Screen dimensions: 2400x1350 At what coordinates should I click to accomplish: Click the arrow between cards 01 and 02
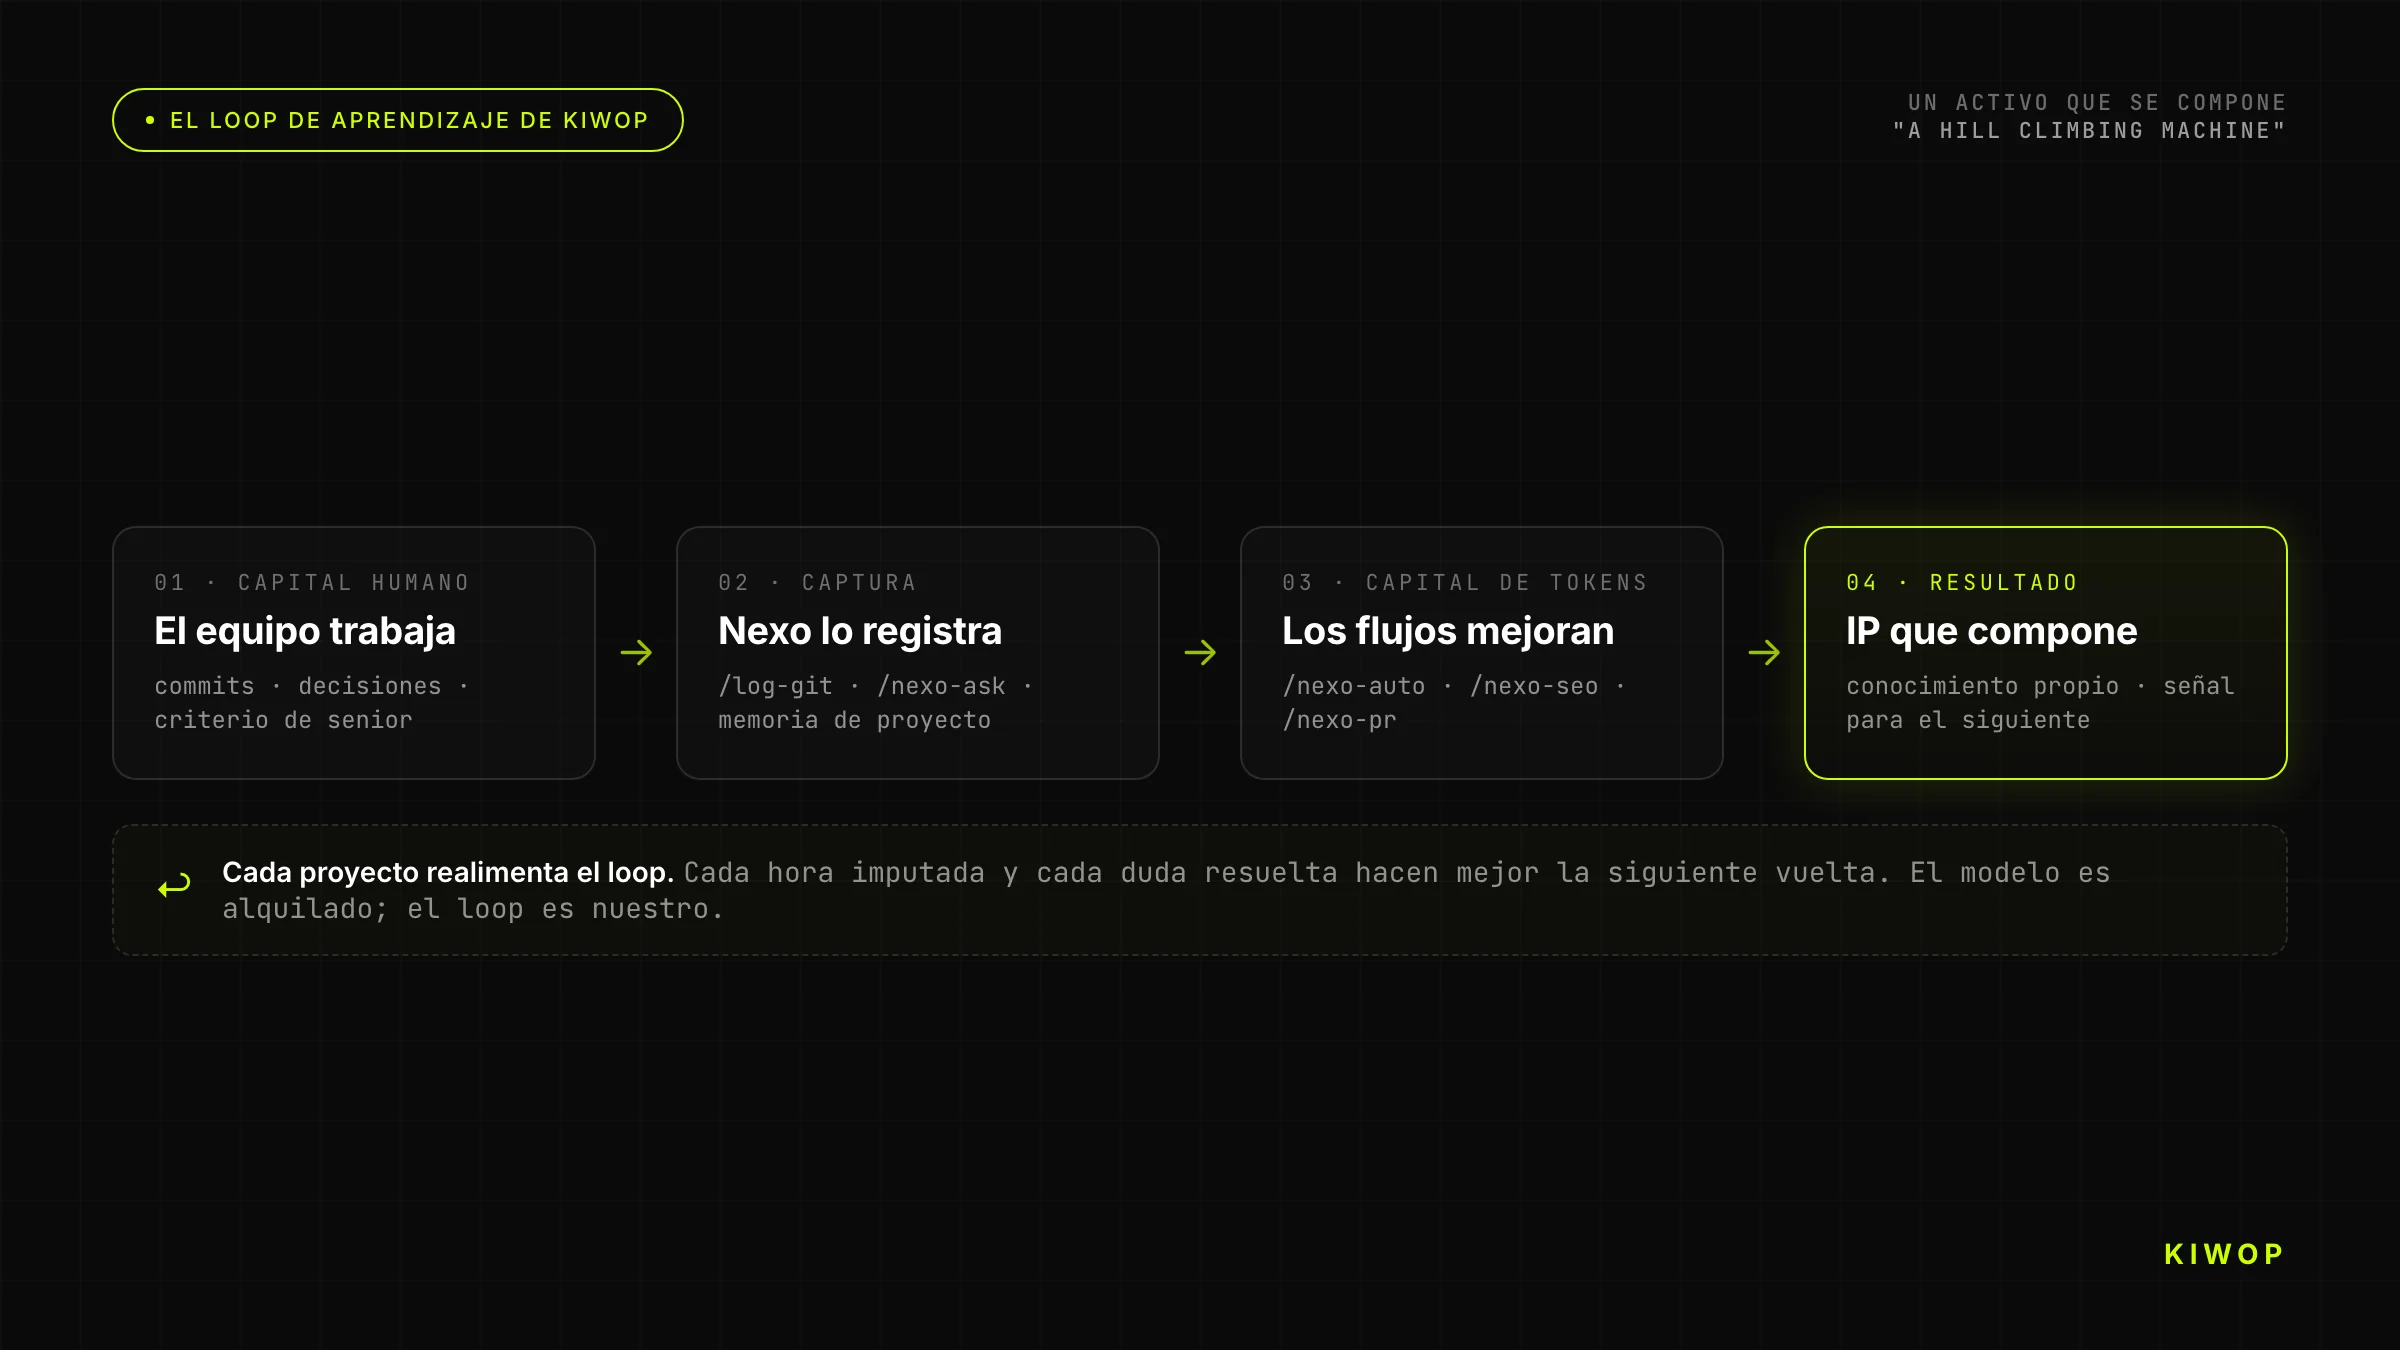pyautogui.click(x=636, y=653)
